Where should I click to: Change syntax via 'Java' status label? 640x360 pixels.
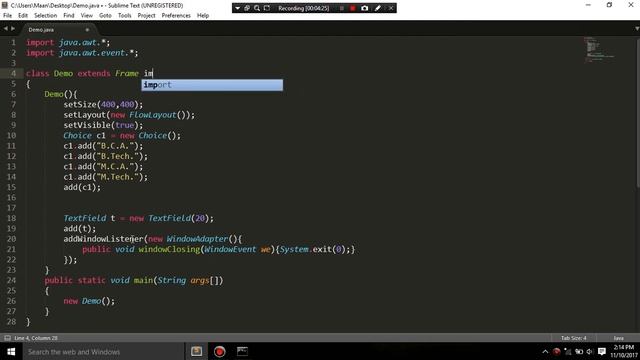pos(618,338)
